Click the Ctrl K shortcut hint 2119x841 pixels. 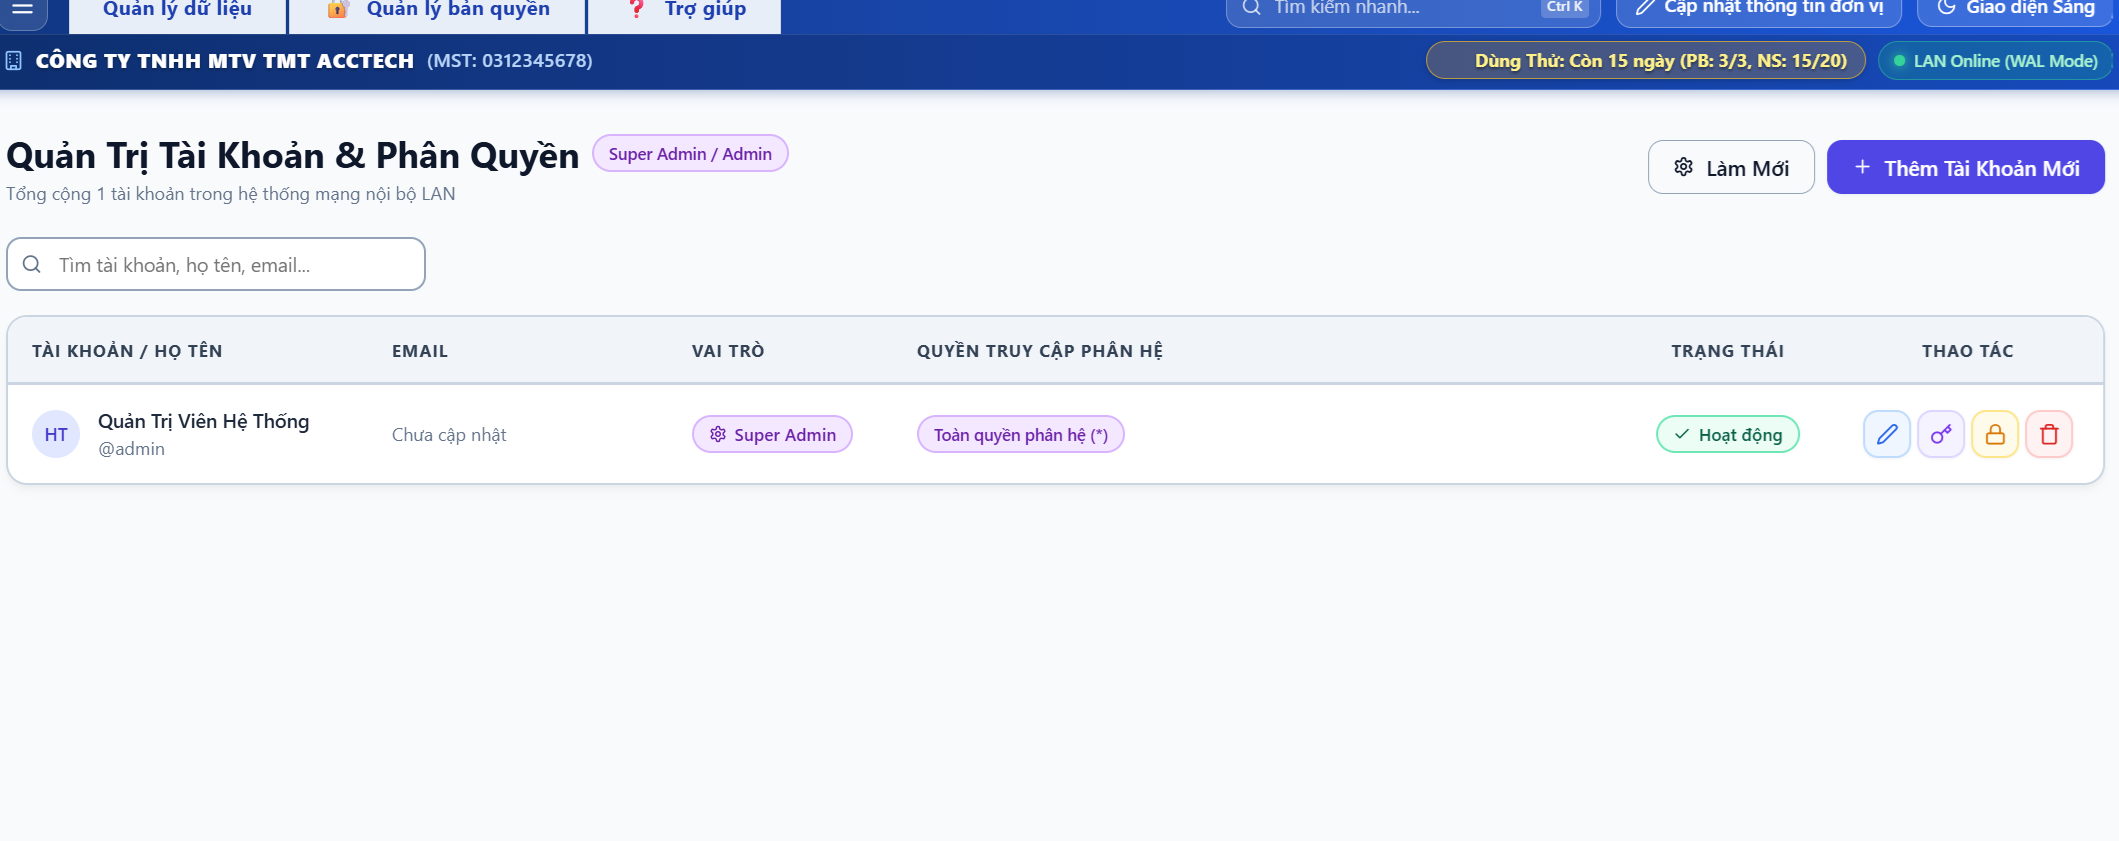click(1565, 7)
